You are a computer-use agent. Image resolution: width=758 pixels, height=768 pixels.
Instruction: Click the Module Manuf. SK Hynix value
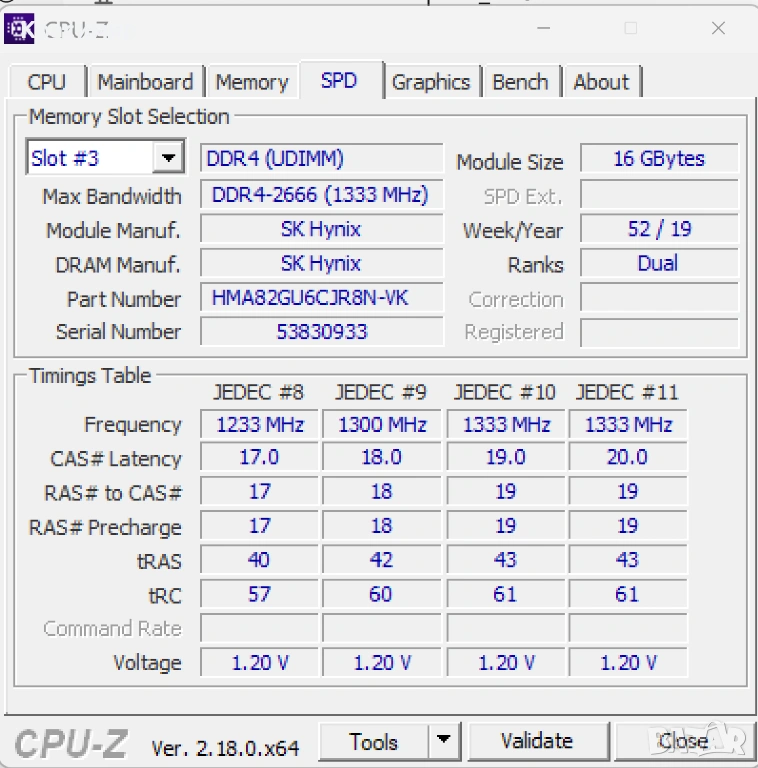click(x=321, y=229)
